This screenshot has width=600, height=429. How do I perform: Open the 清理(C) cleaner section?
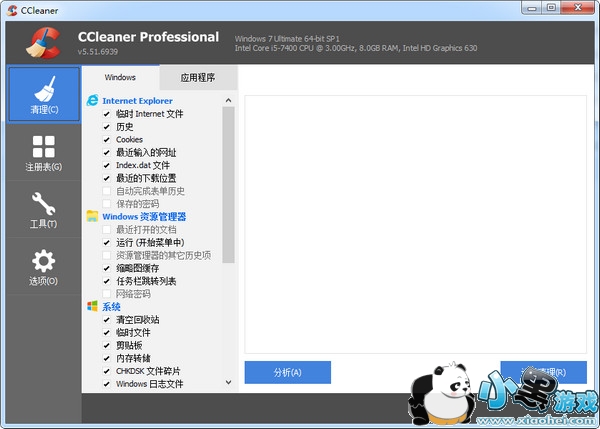tap(44, 95)
